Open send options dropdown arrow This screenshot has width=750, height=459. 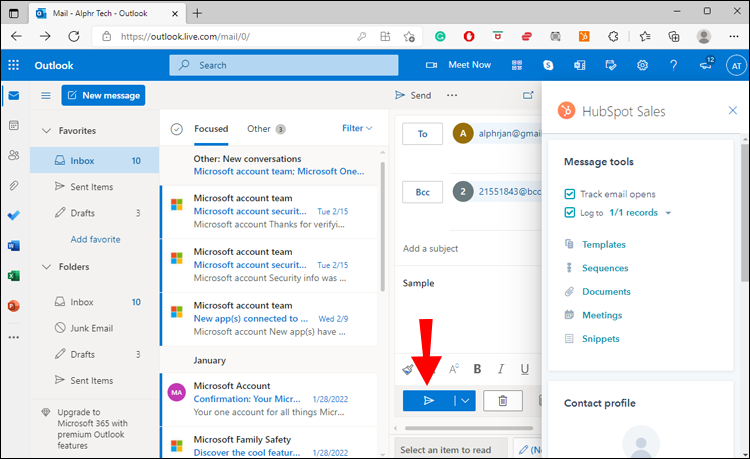click(x=465, y=401)
